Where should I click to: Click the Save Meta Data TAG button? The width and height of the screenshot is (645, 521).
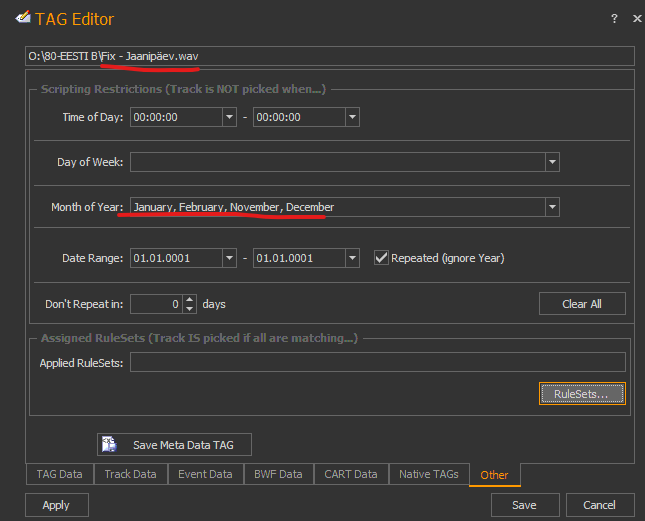[x=174, y=444]
